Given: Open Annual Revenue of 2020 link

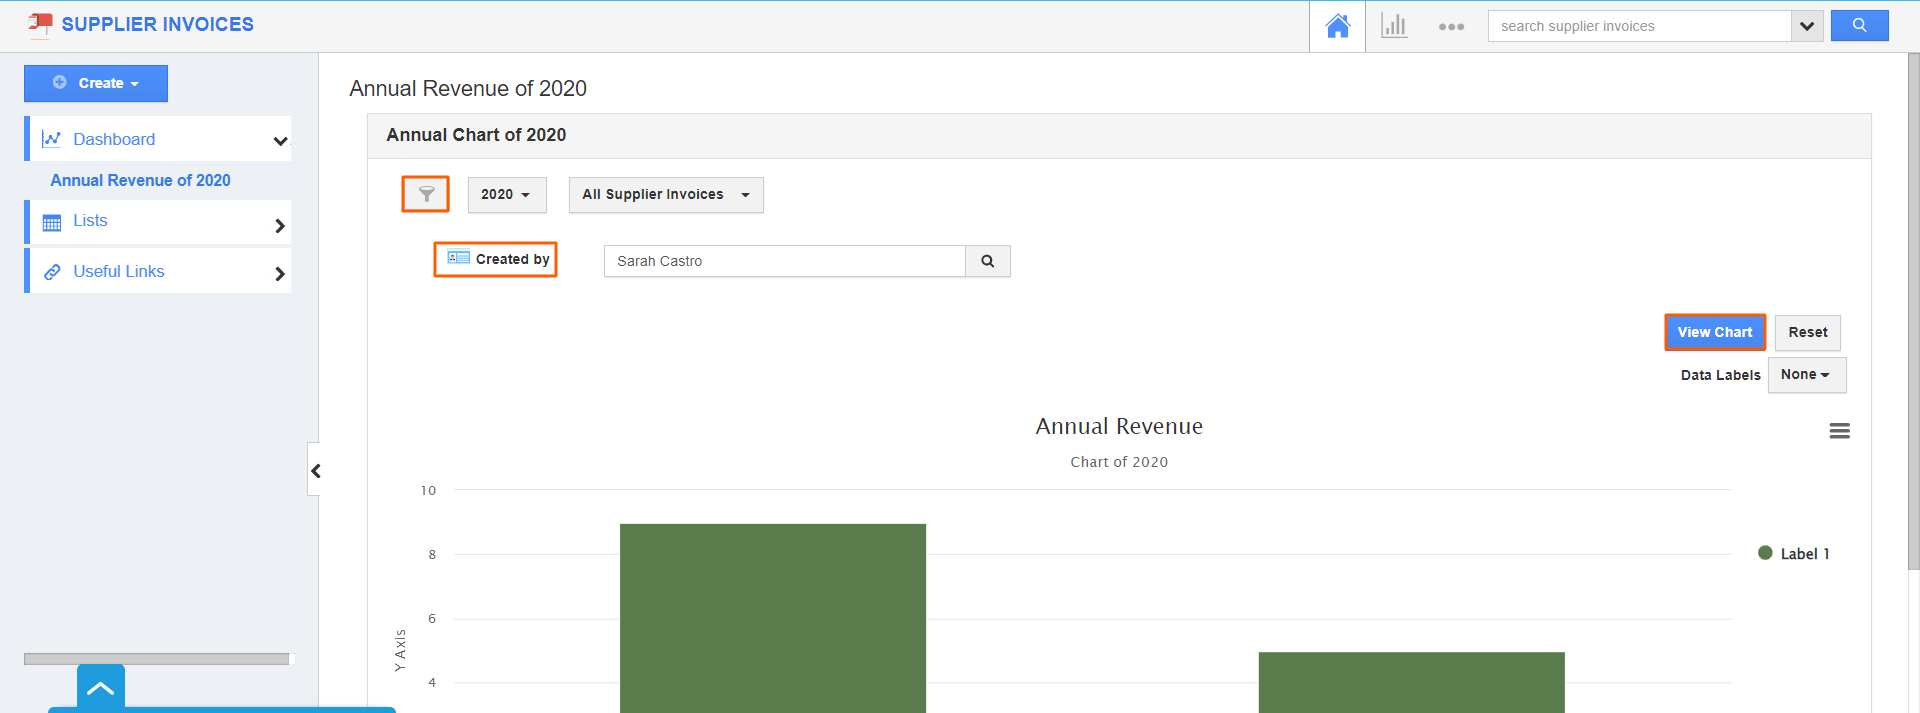Looking at the screenshot, I should click(x=140, y=180).
